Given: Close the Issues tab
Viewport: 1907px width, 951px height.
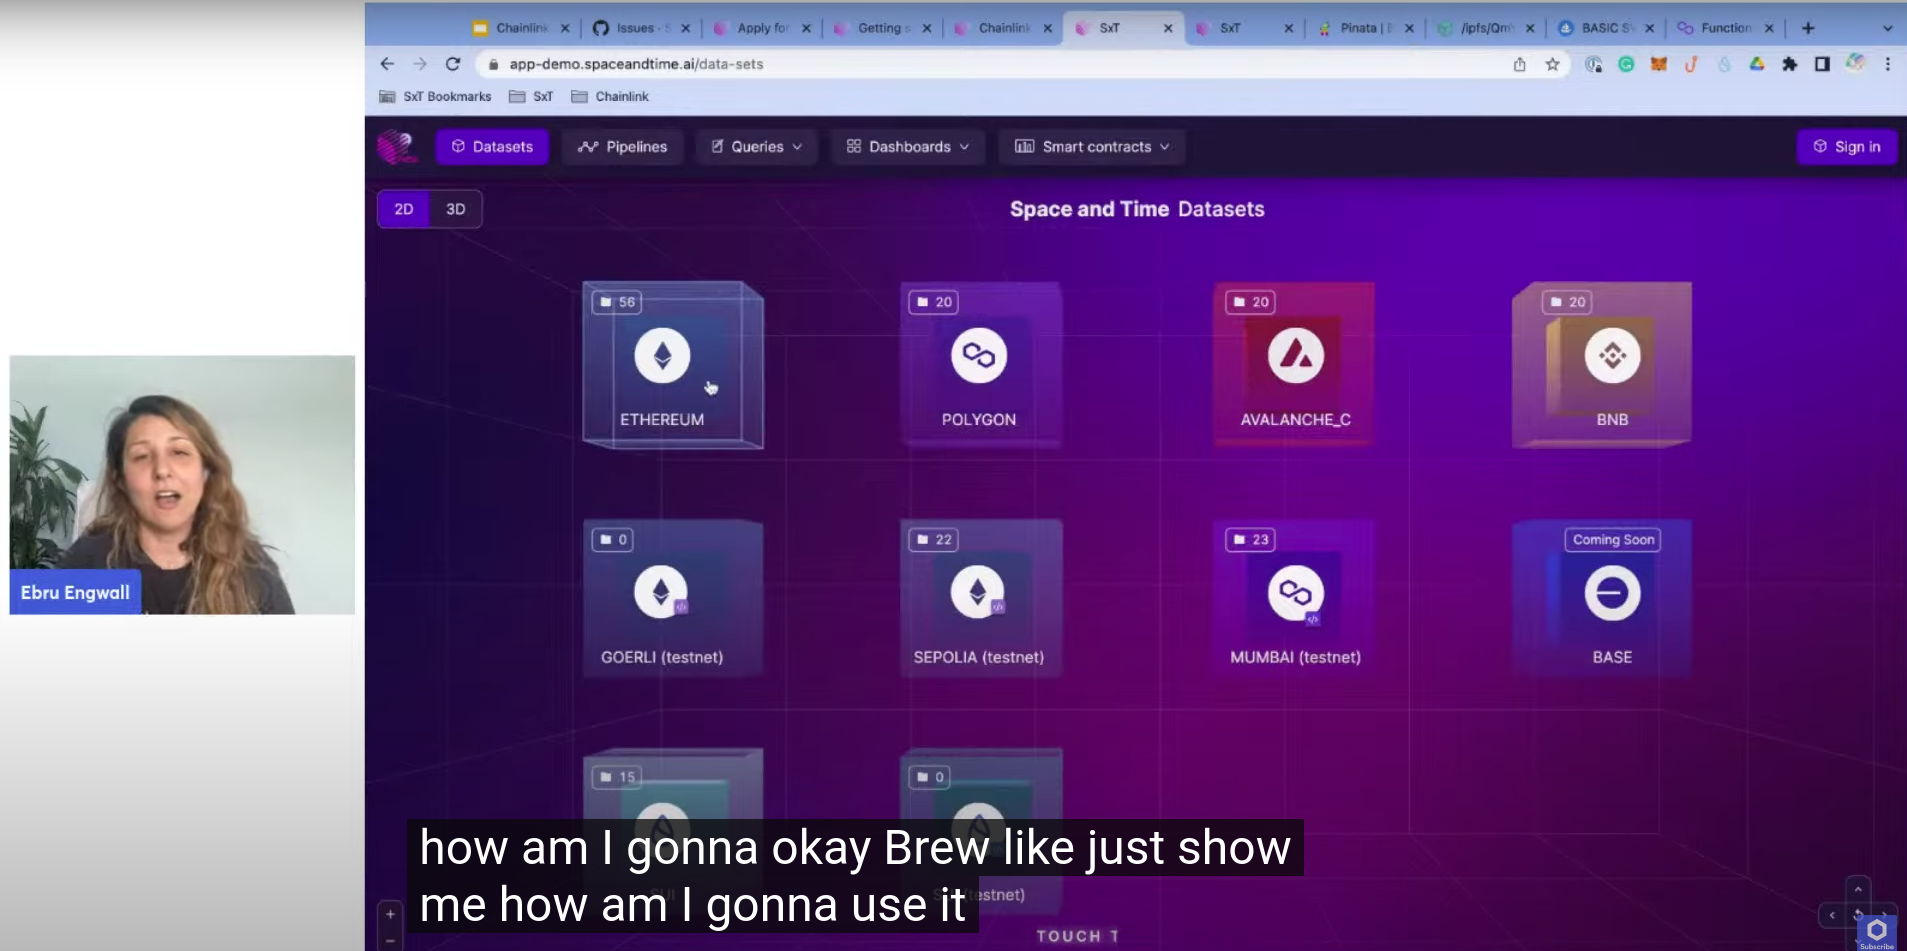Looking at the screenshot, I should (686, 28).
